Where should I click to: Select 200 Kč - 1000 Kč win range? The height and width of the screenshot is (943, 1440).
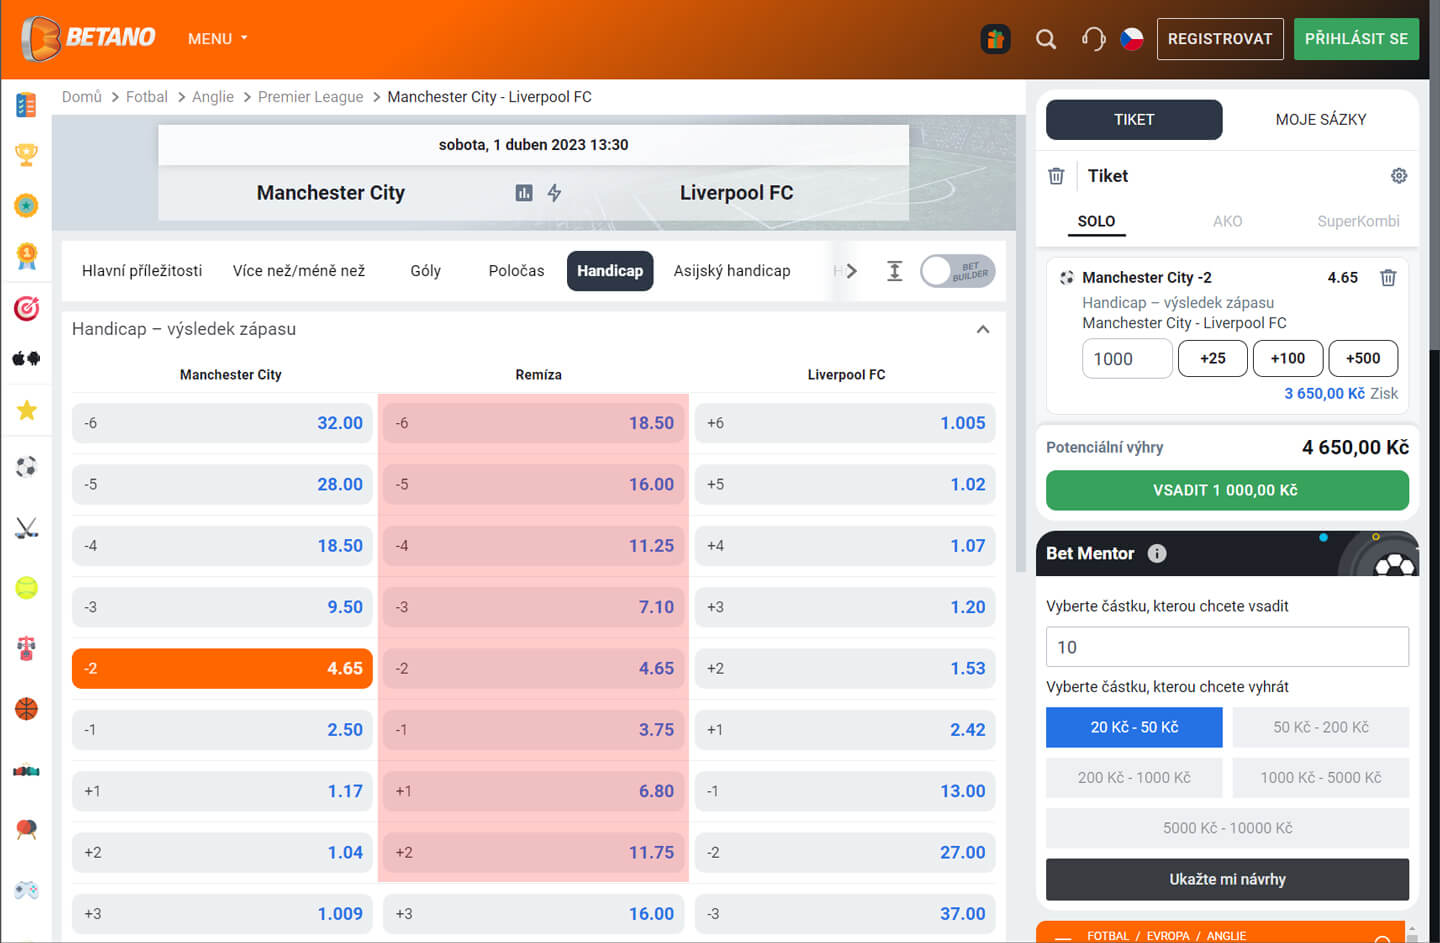click(x=1134, y=777)
